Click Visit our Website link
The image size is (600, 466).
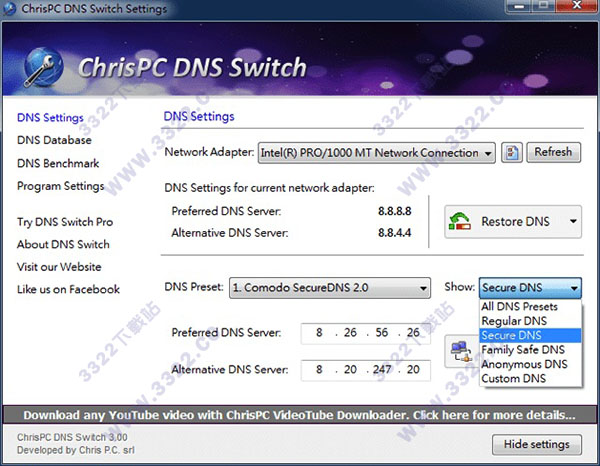(59, 267)
